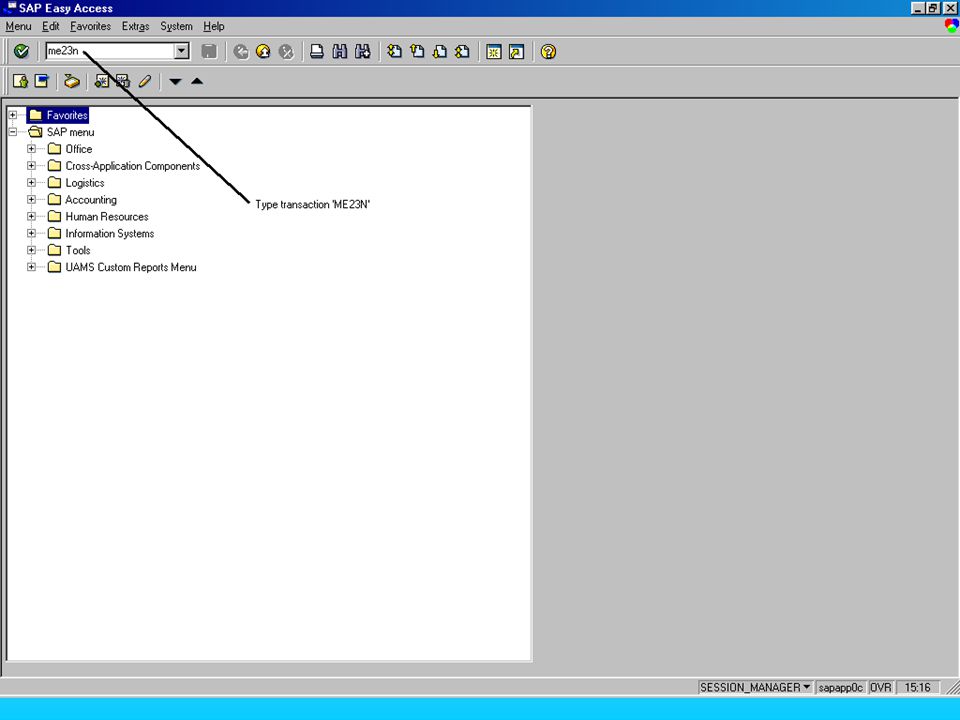
Task: Open the Menu menu
Action: coord(18,26)
